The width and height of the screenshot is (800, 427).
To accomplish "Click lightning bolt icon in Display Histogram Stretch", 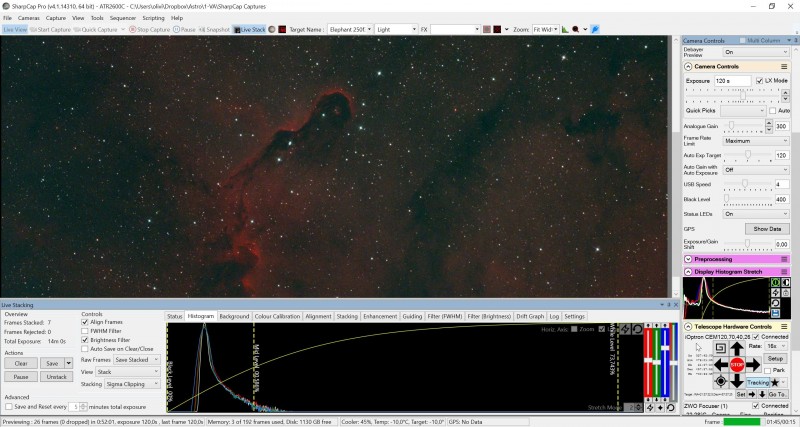I will pyautogui.click(x=775, y=293).
